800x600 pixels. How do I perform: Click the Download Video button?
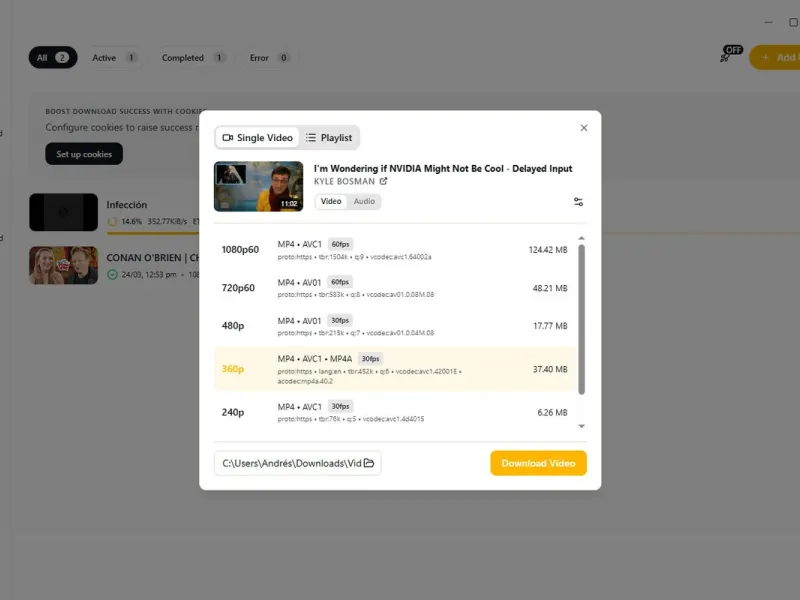tap(538, 463)
